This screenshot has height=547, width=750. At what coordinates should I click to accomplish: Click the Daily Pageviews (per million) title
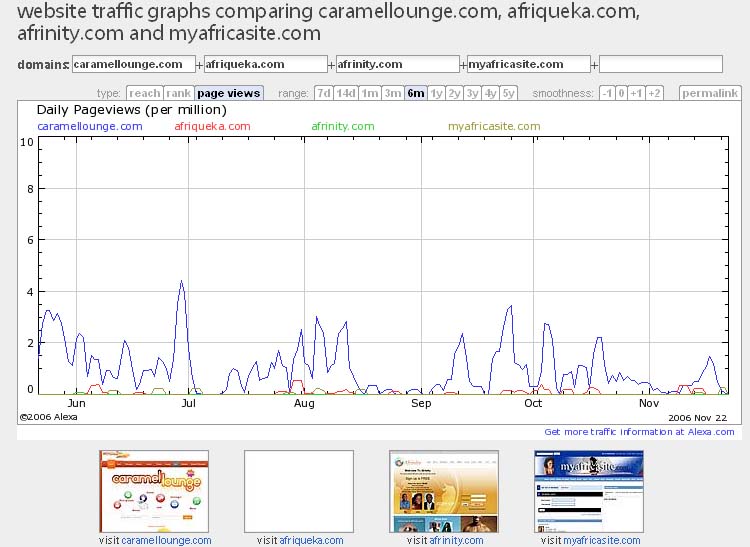[x=132, y=110]
